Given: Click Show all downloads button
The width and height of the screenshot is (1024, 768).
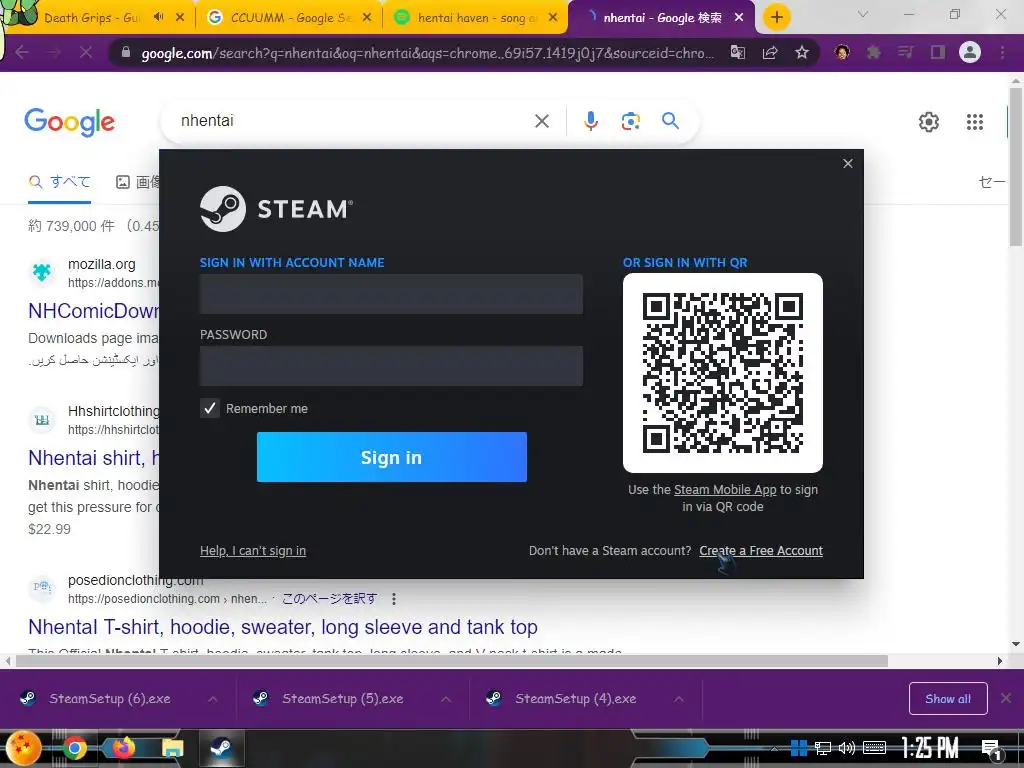Looking at the screenshot, I should 948,699.
